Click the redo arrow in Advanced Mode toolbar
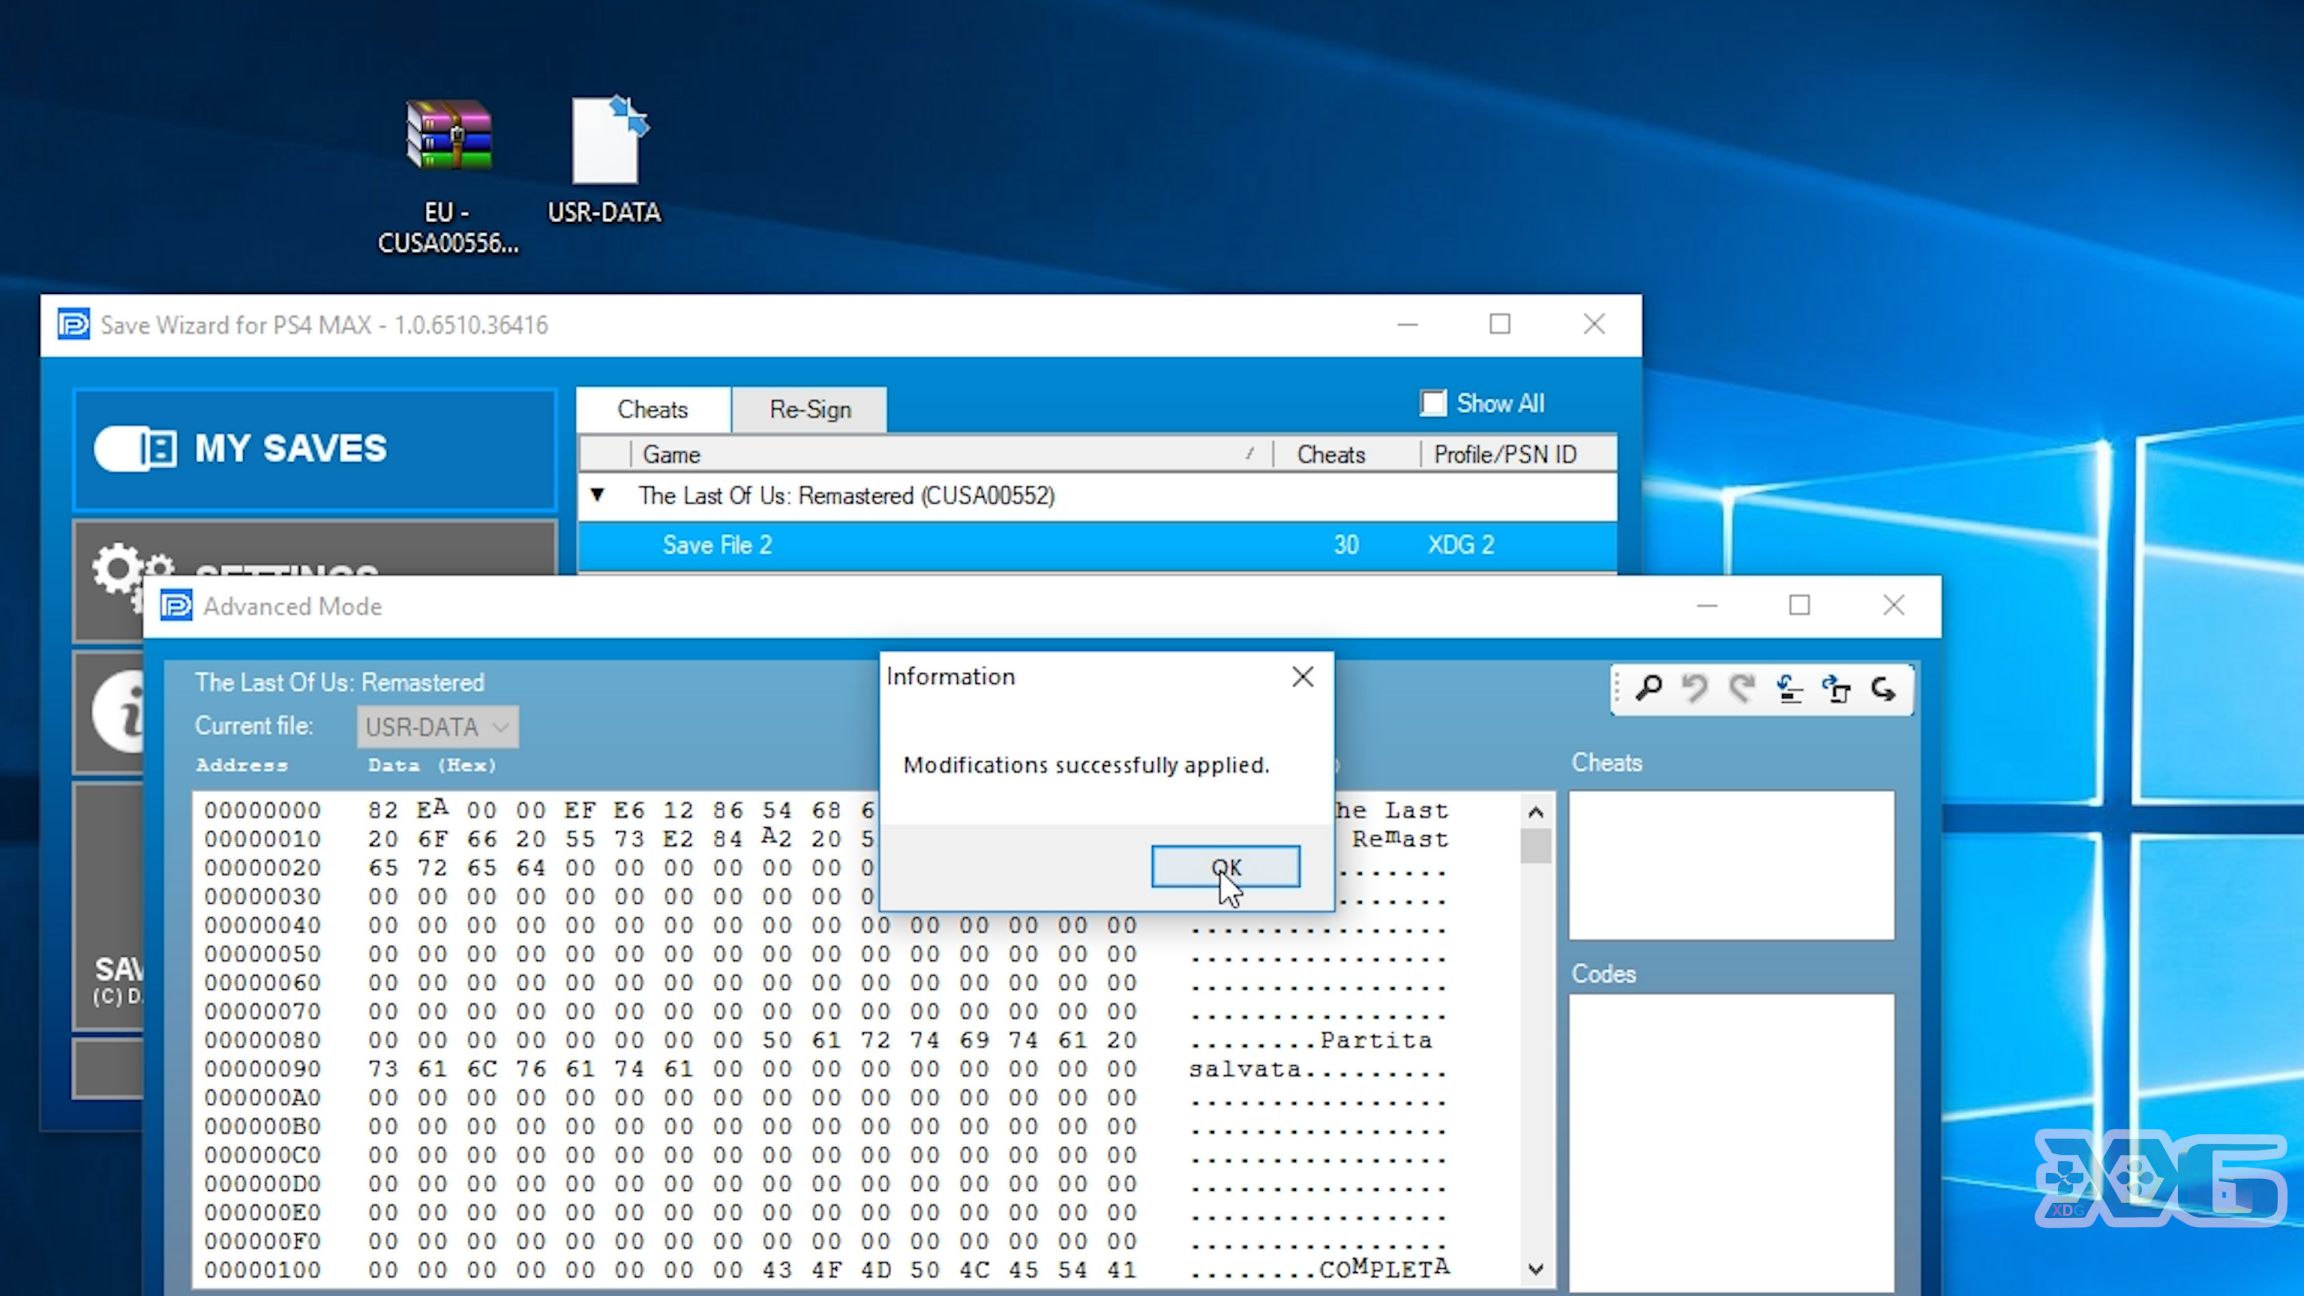This screenshot has height=1296, width=2304. pos(1741,688)
